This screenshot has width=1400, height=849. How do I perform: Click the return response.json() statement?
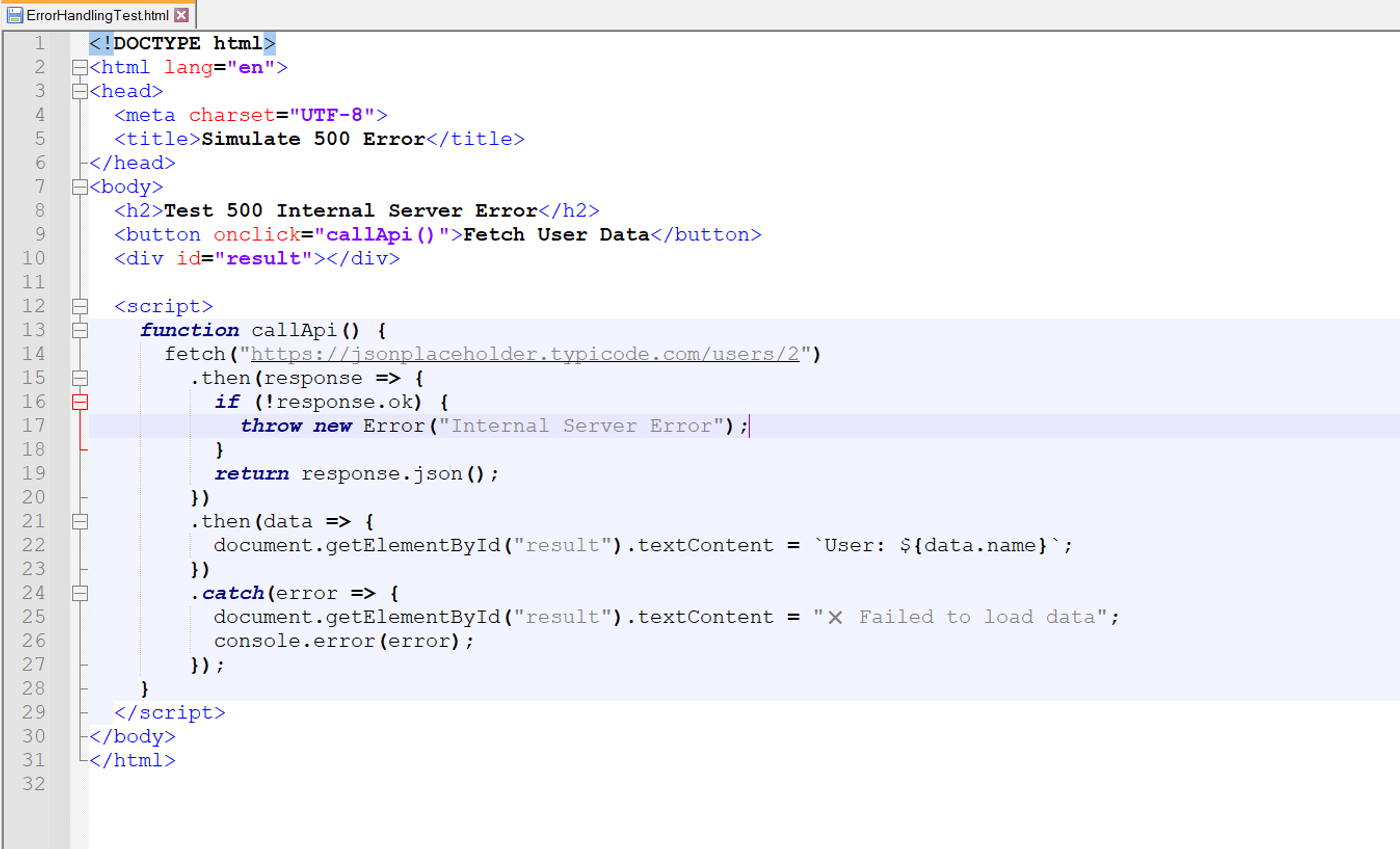click(x=356, y=474)
